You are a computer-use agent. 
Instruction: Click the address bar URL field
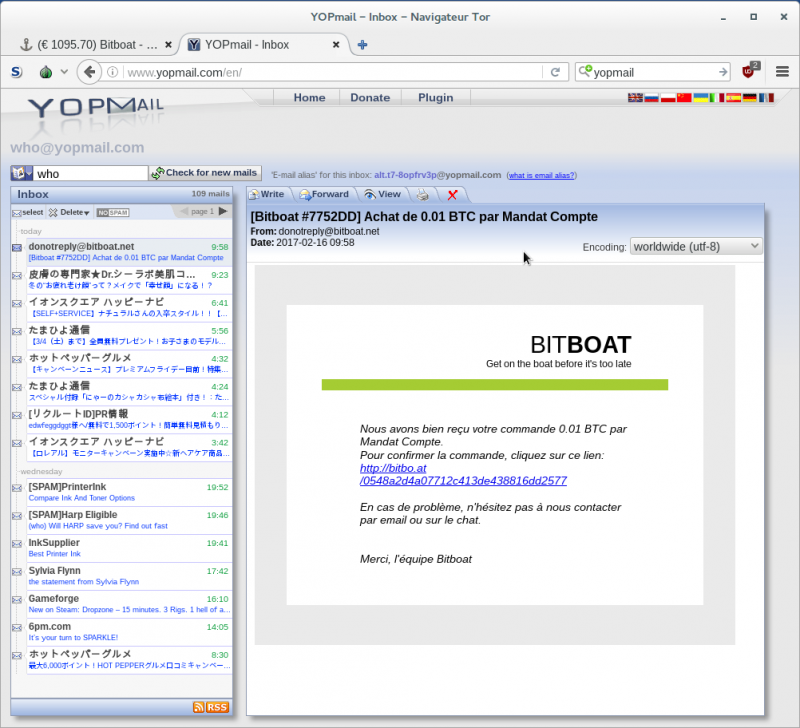(332, 72)
